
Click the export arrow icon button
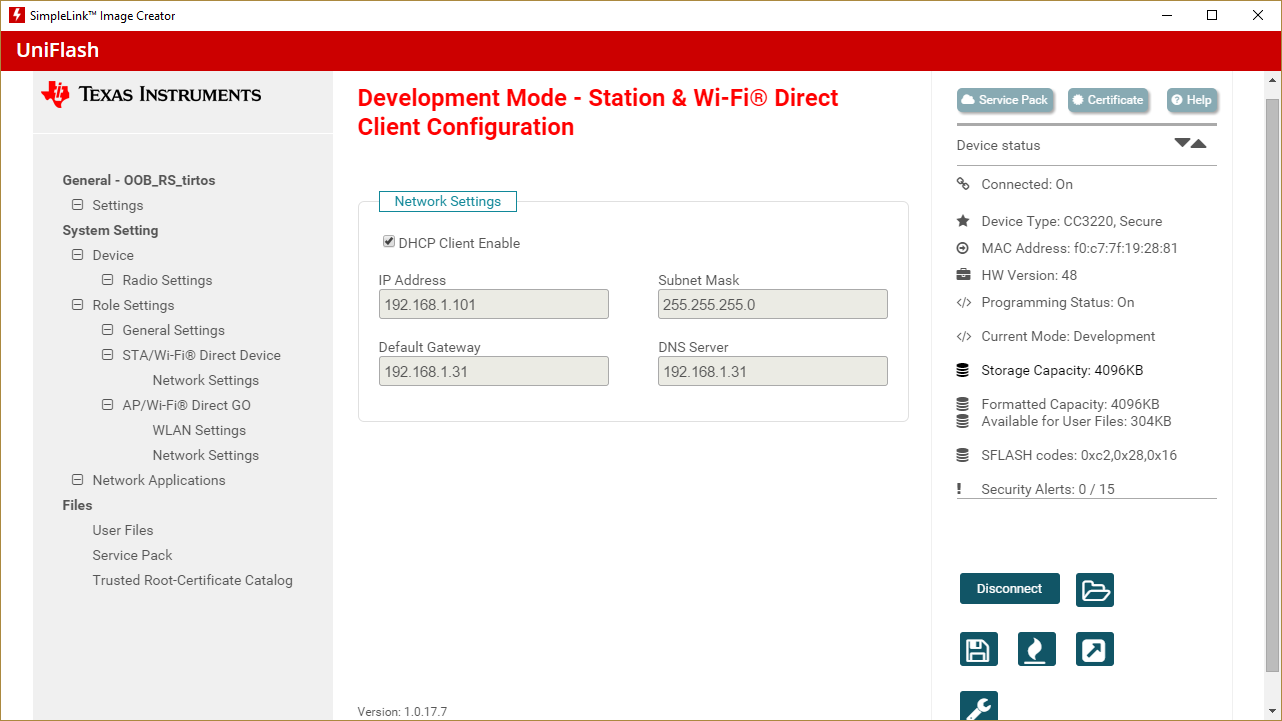1095,650
